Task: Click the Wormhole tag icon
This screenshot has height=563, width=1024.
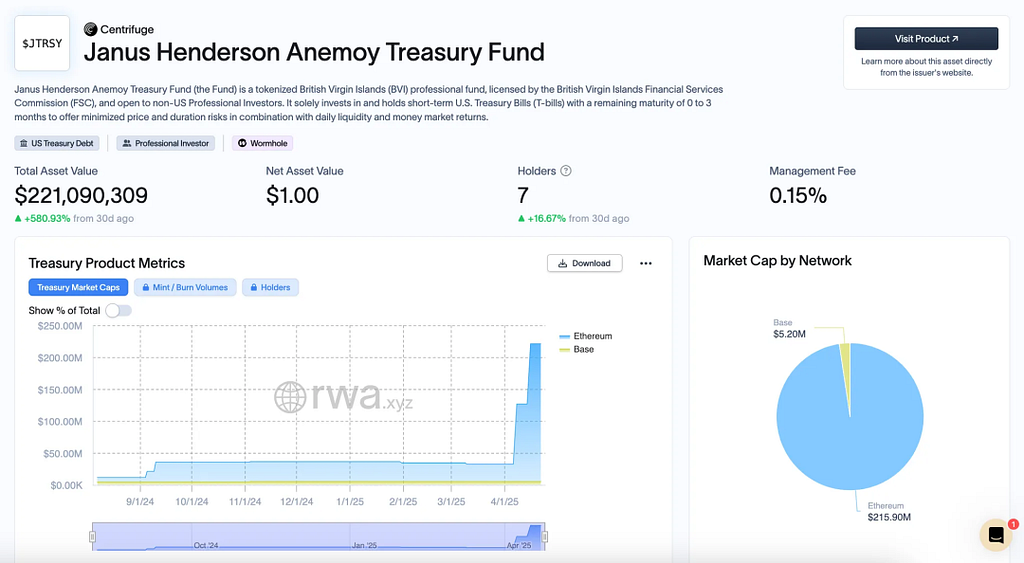Action: [x=242, y=143]
